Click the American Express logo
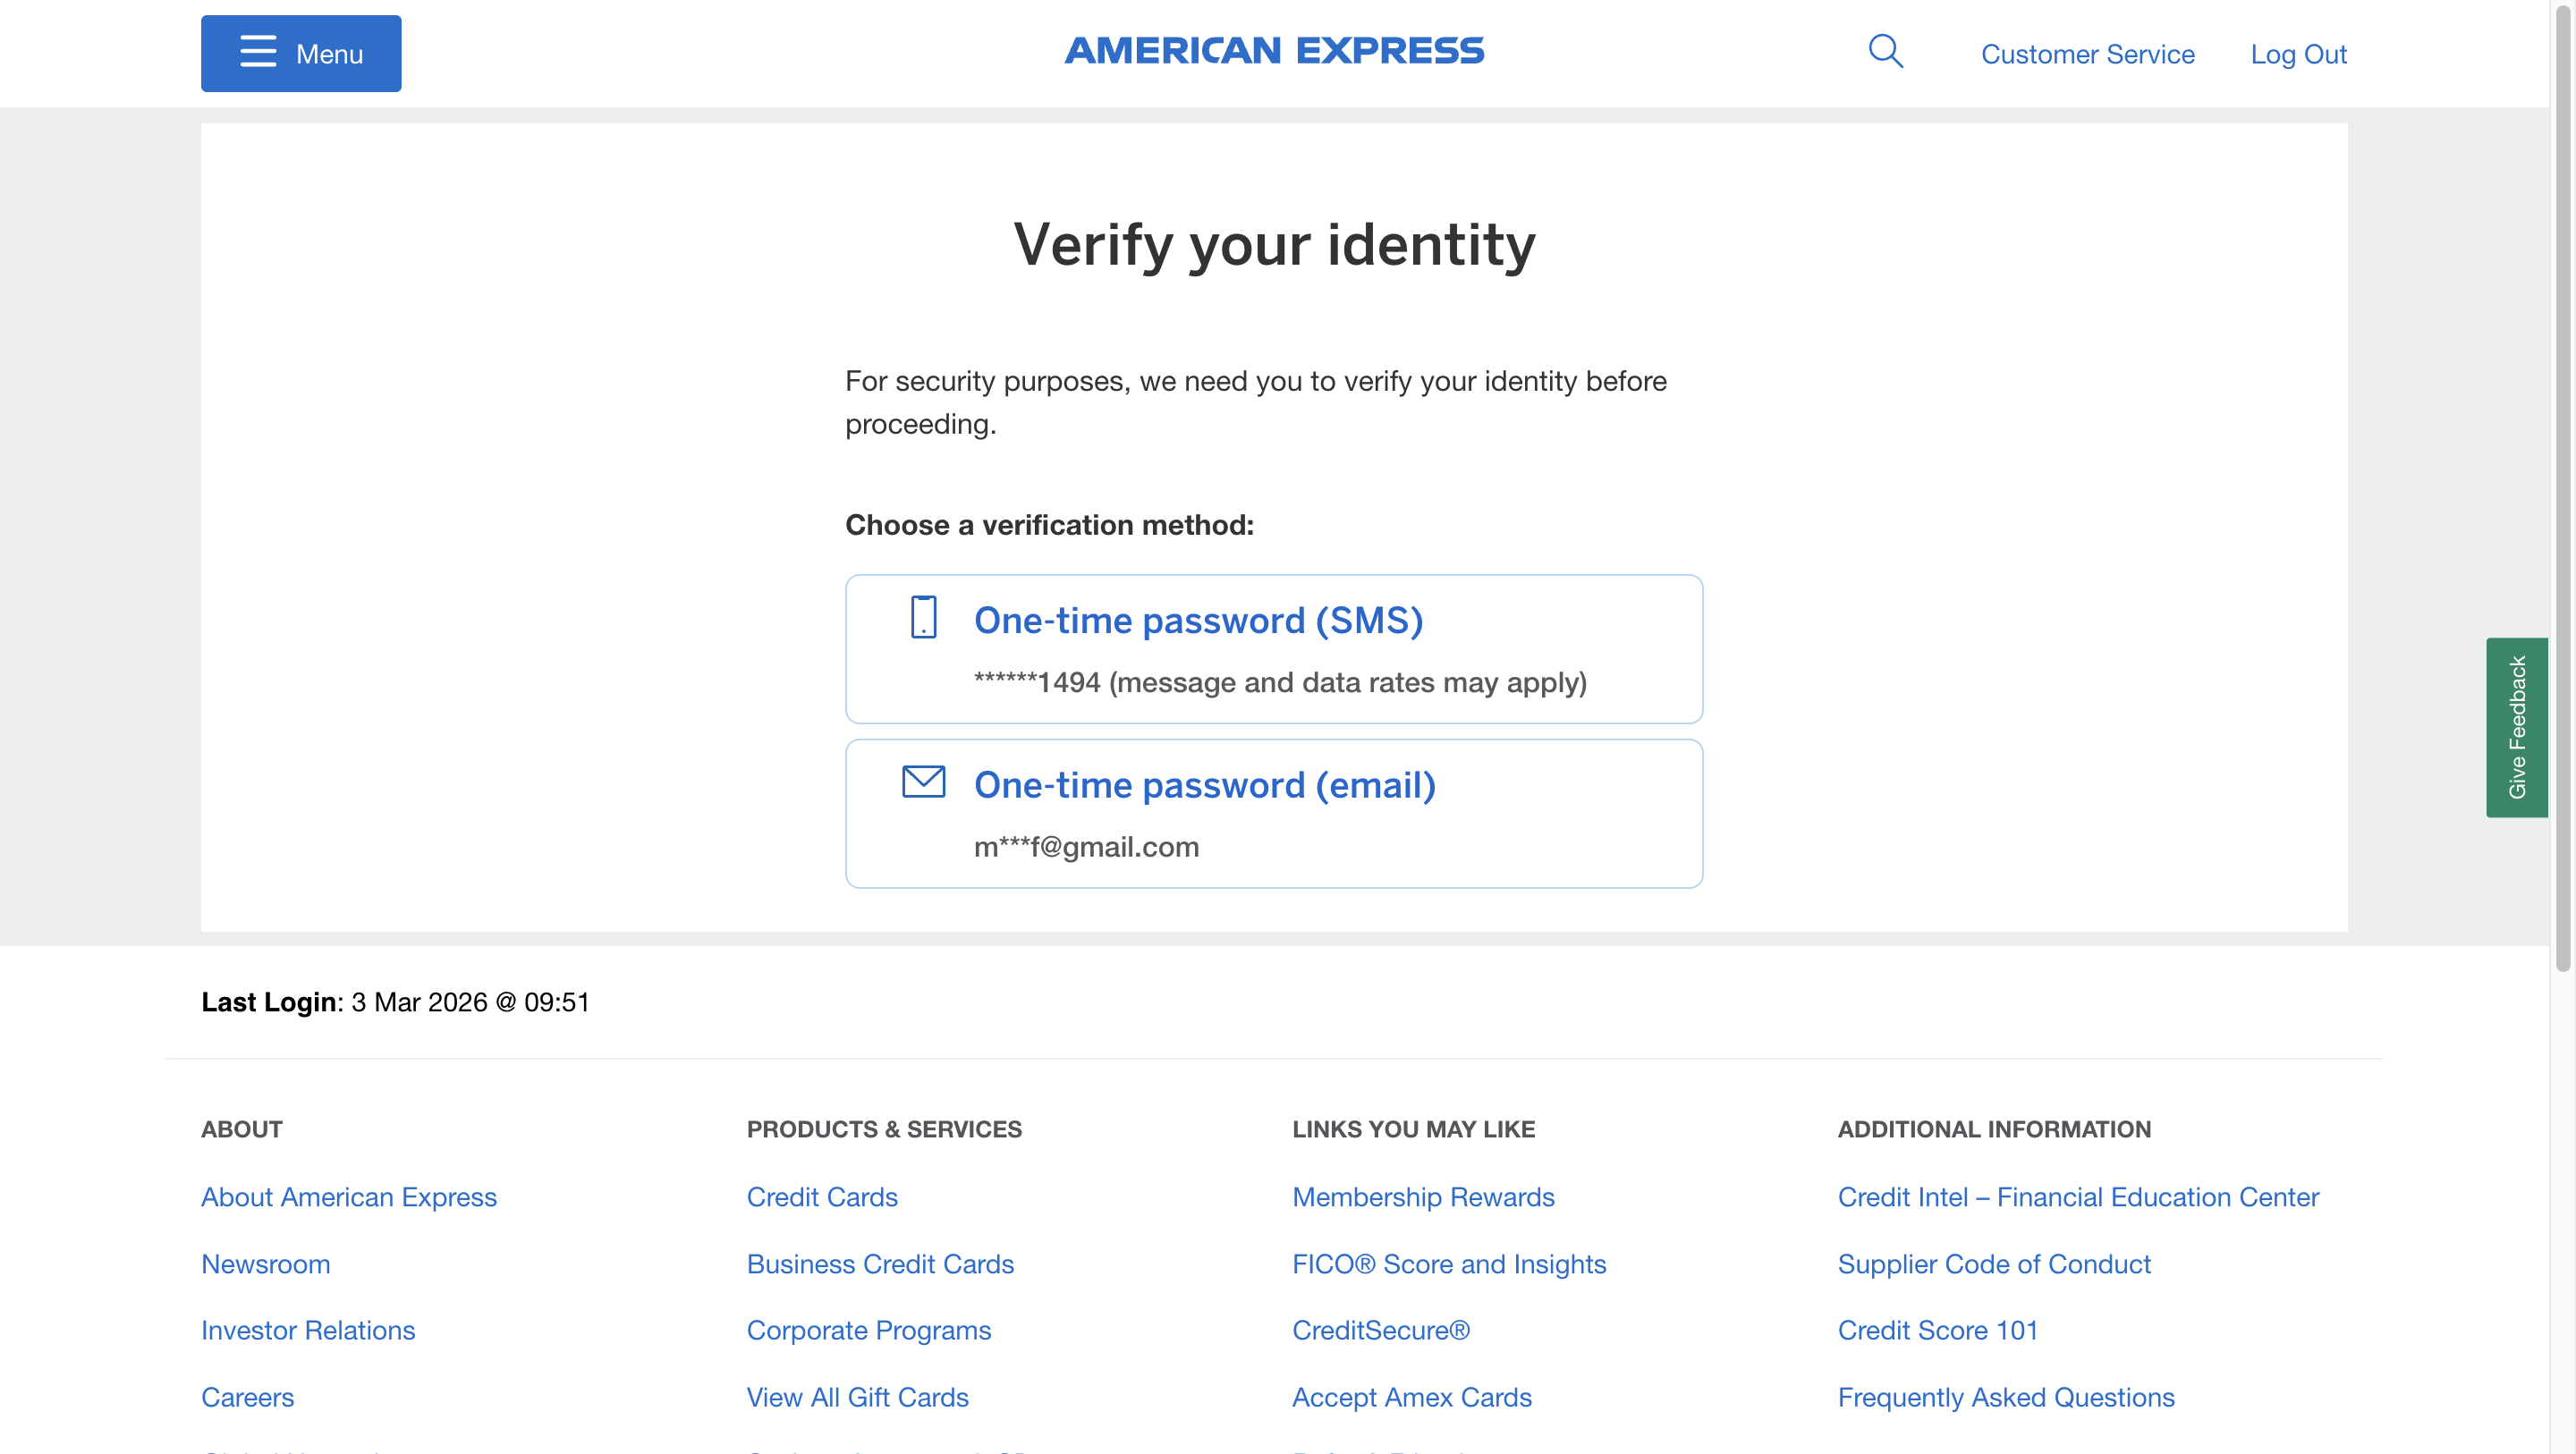Screen dimensions: 2576x1454 click(1274, 51)
